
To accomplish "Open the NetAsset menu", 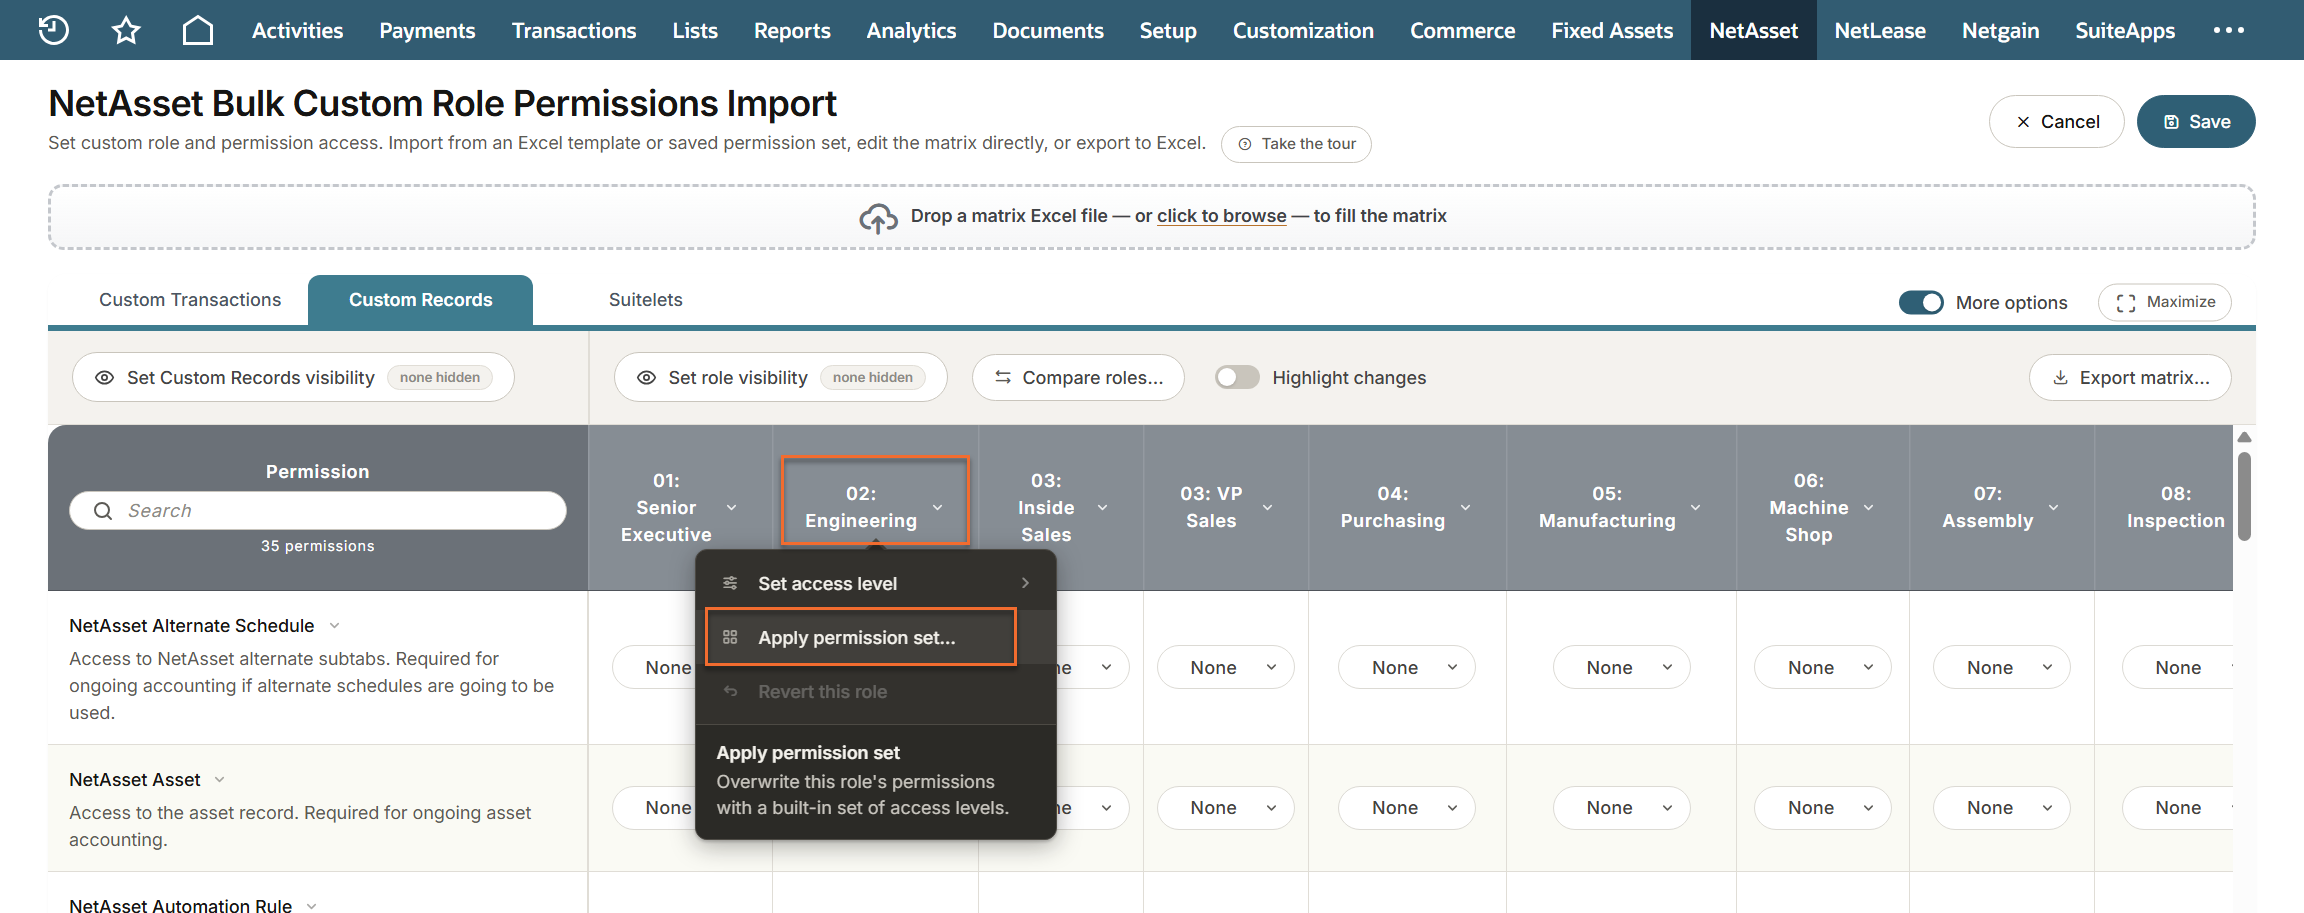I will pyautogui.click(x=1753, y=30).
